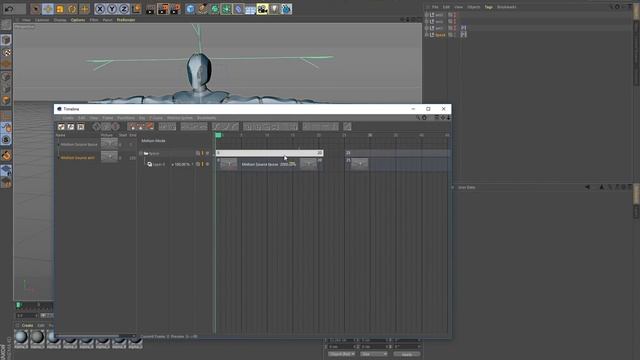Open the green generators icon
The width and height of the screenshot is (640, 360).
[214, 9]
